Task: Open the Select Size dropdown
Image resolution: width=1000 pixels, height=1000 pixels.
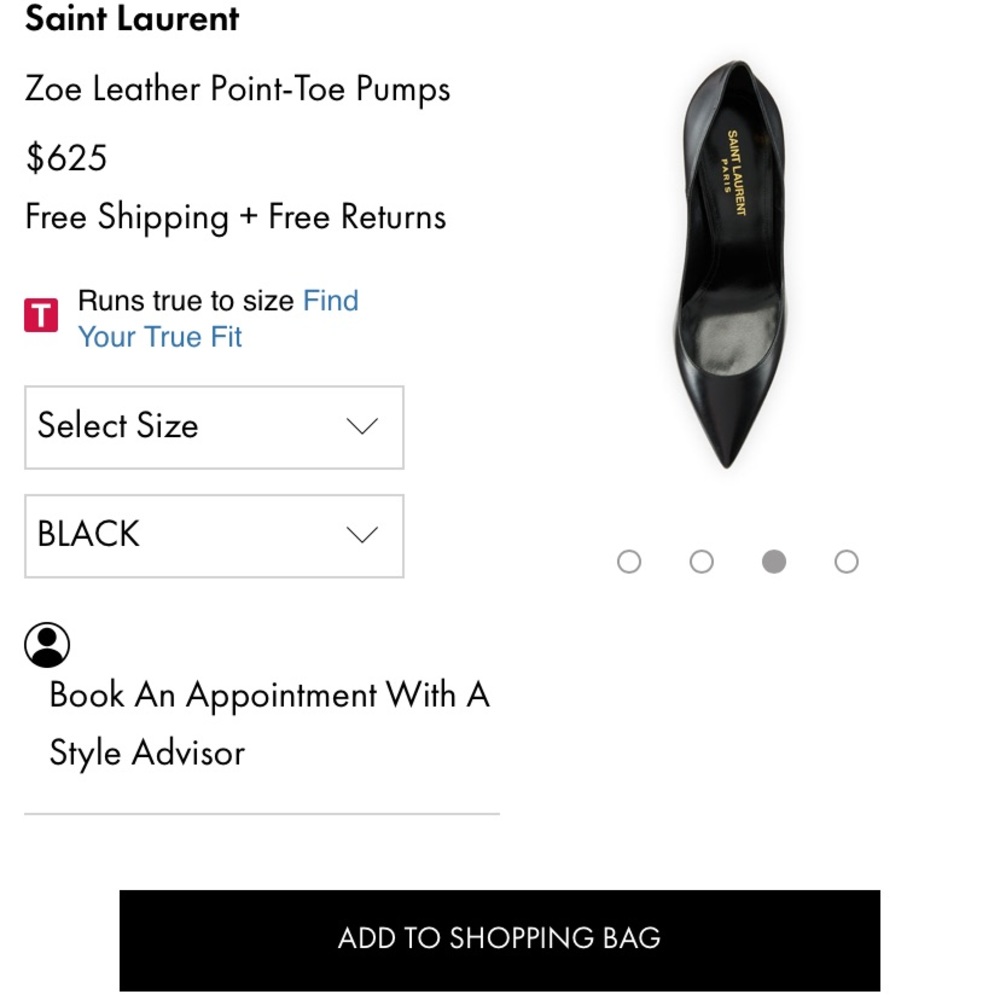Action: pos(214,427)
